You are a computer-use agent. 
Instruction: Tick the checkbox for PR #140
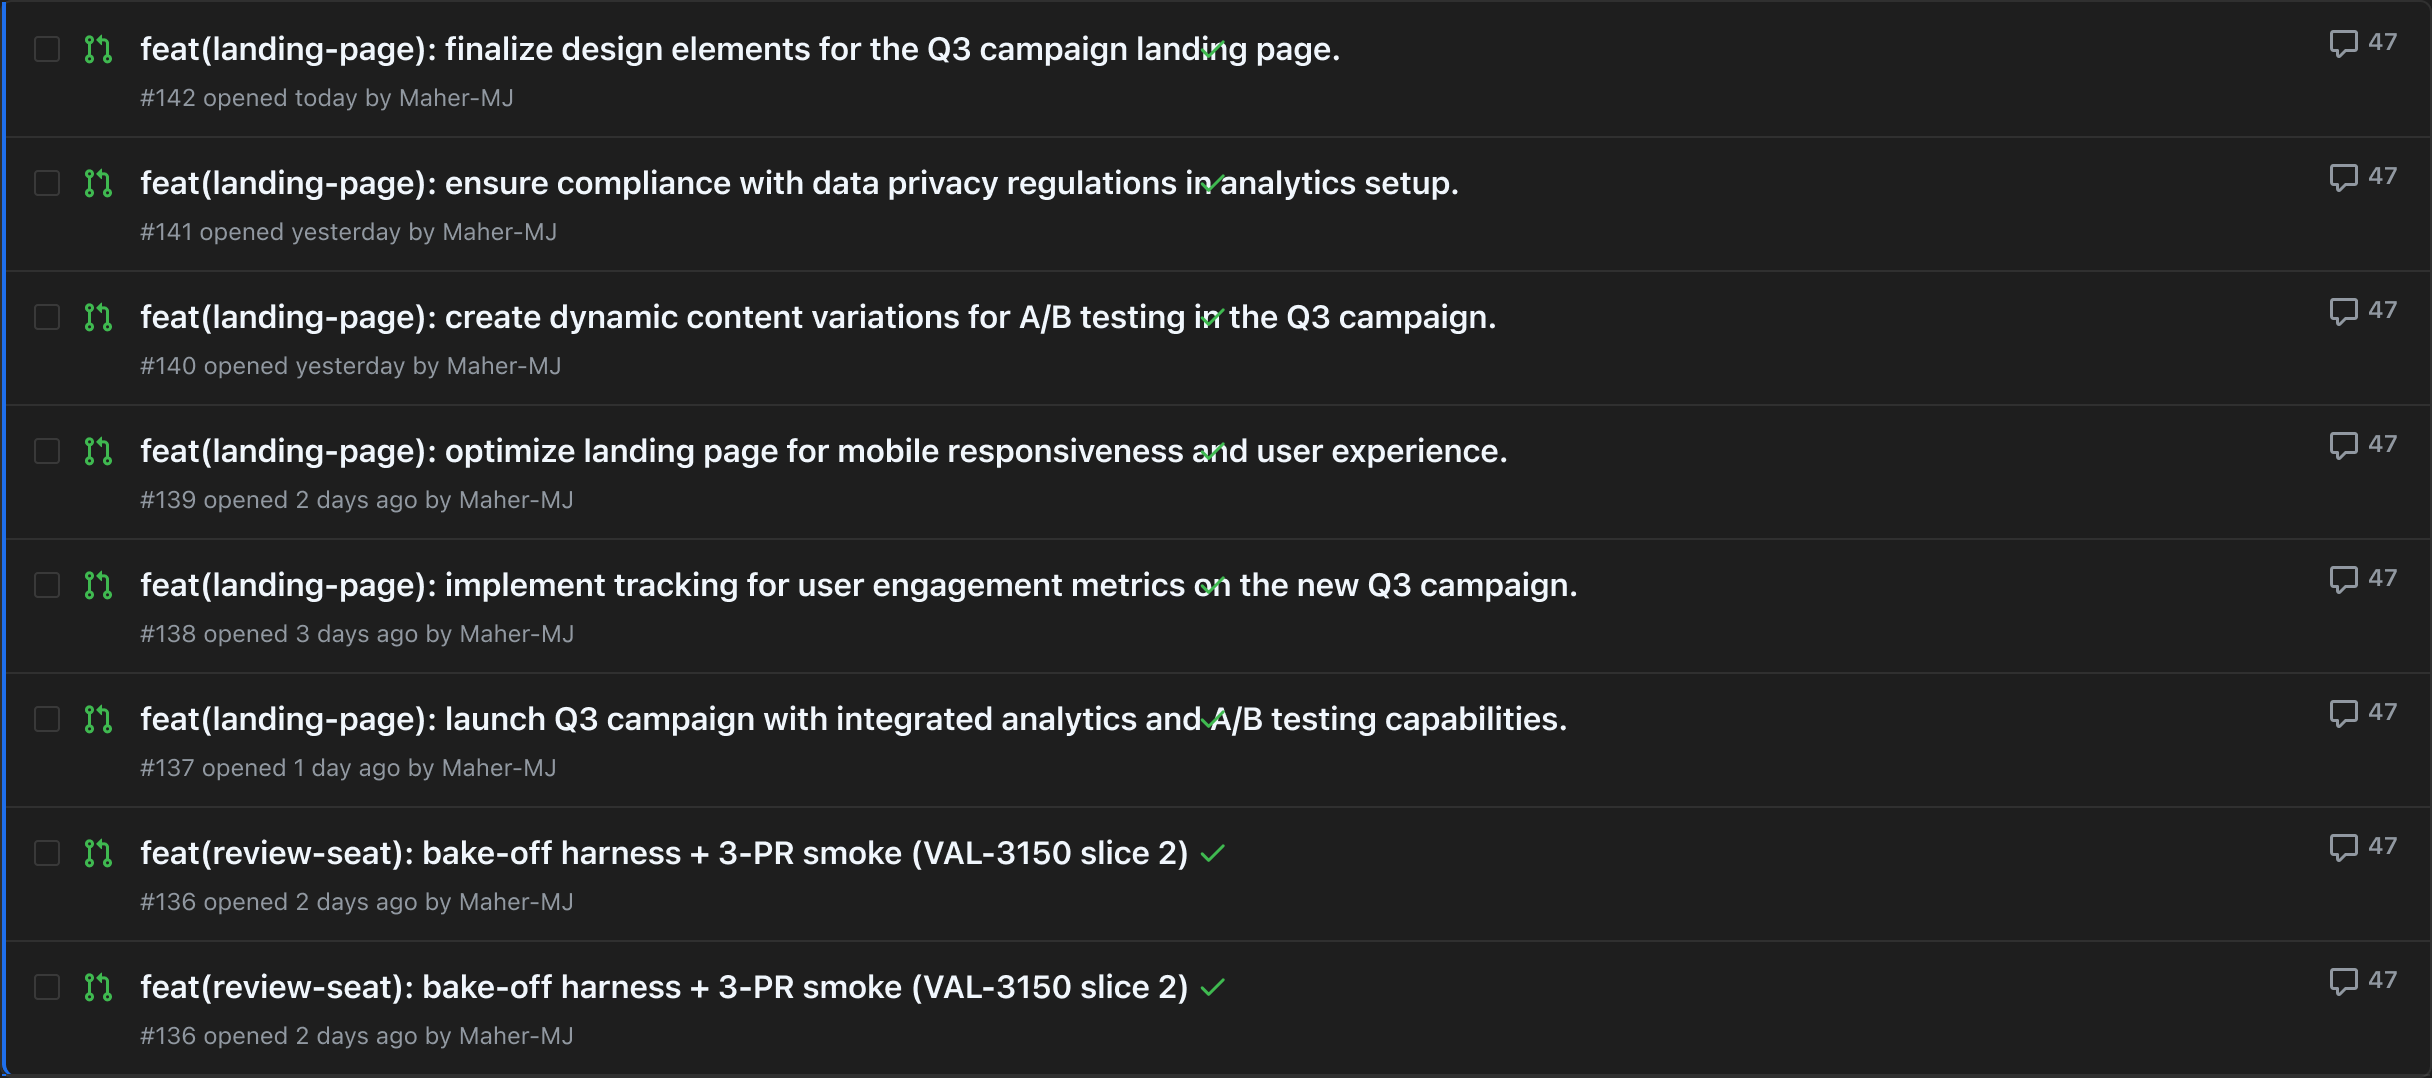click(47, 317)
